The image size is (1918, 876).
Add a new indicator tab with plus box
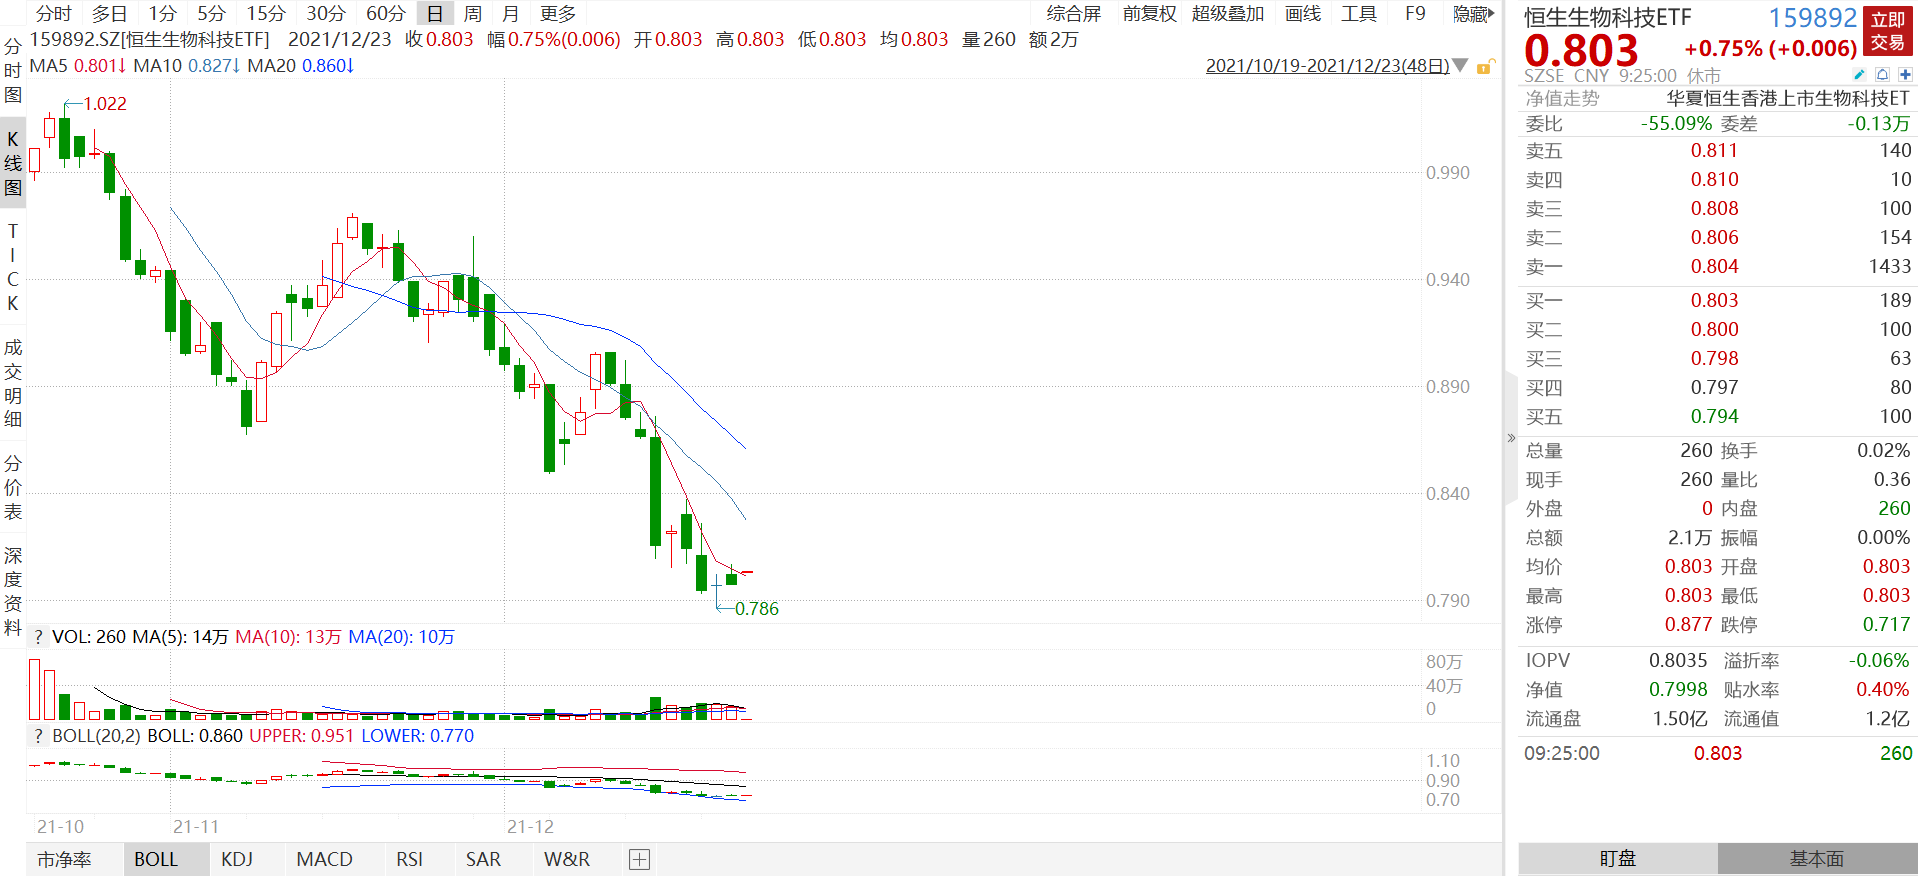[x=640, y=859]
